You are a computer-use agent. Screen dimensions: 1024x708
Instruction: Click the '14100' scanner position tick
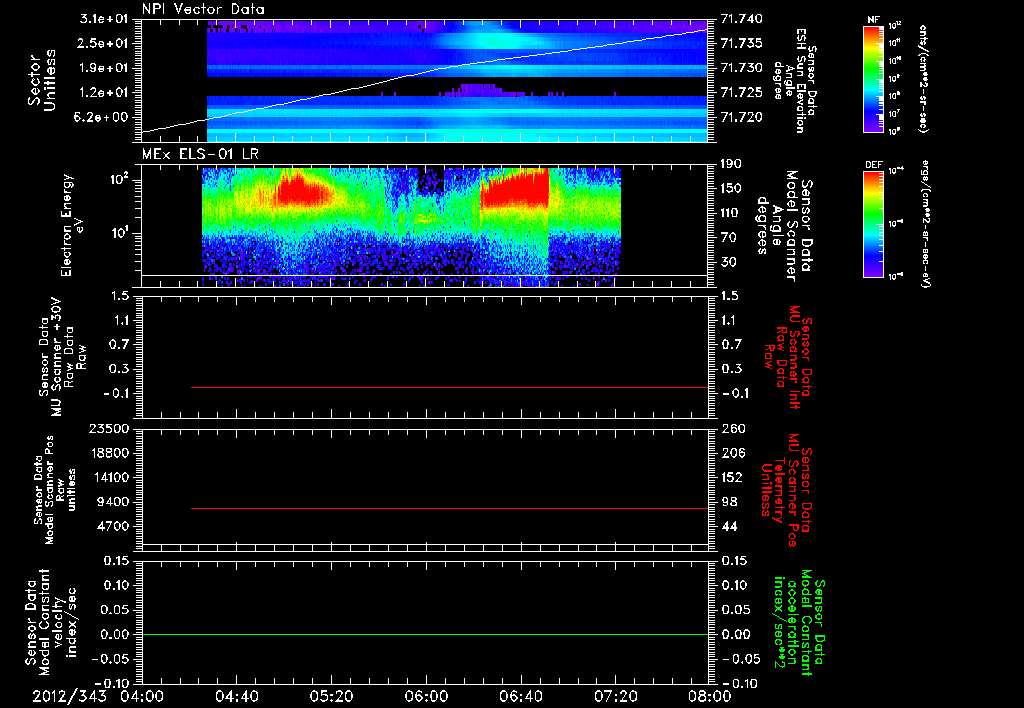(x=108, y=477)
